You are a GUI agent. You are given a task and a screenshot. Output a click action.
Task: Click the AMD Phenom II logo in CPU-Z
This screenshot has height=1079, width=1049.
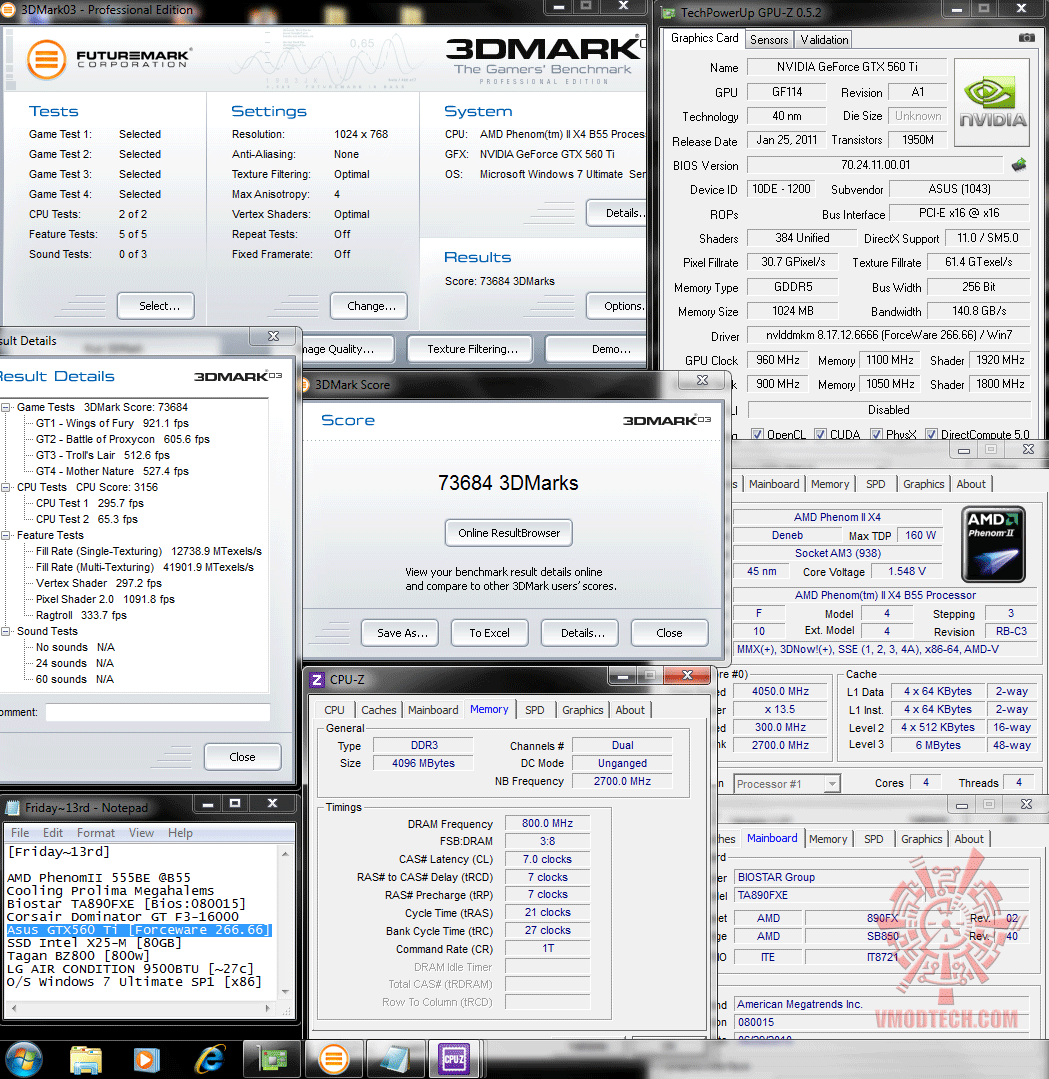pyautogui.click(x=993, y=544)
